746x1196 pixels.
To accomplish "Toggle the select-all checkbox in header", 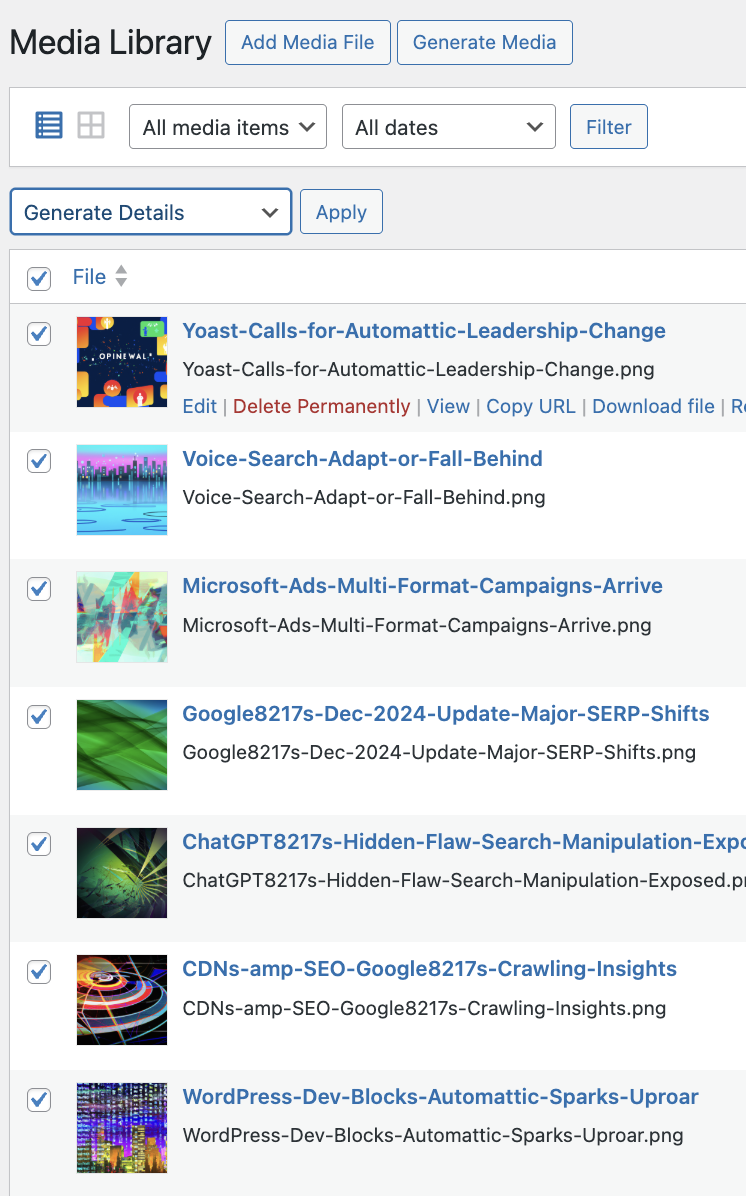I will click(x=39, y=278).
